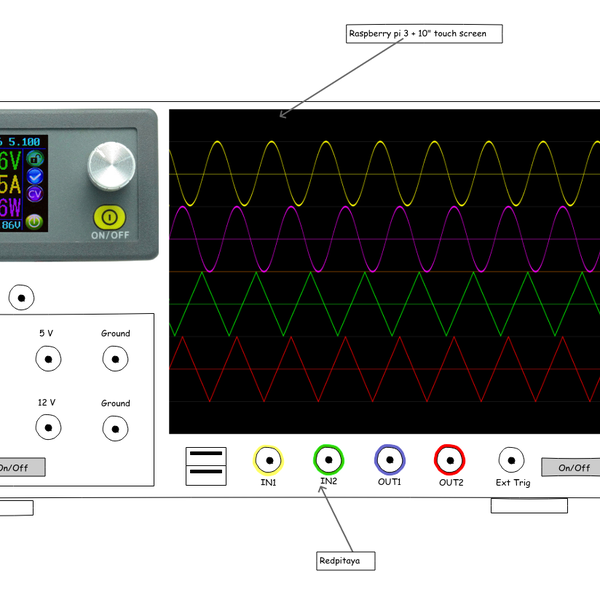Click the IN1 label text
The image size is (600, 600).
click(268, 483)
